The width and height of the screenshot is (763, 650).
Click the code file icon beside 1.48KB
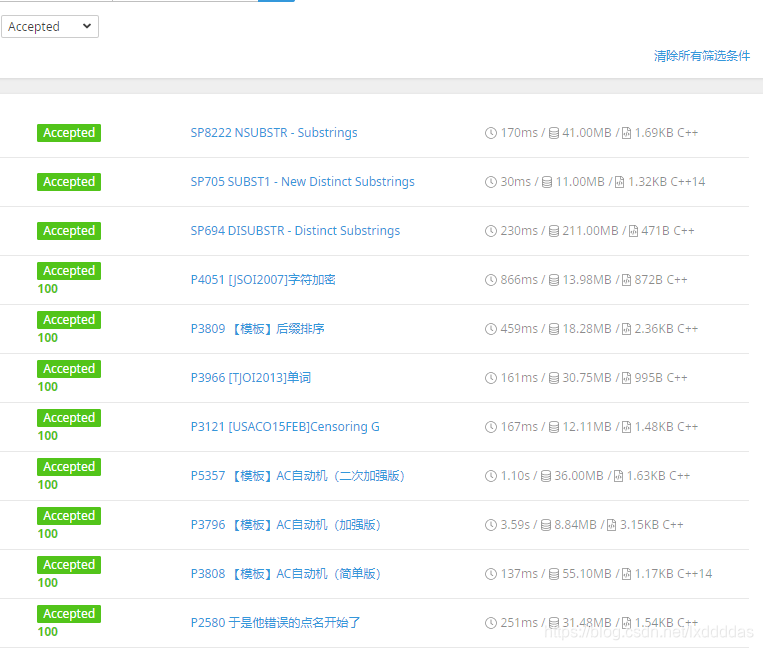(x=626, y=427)
